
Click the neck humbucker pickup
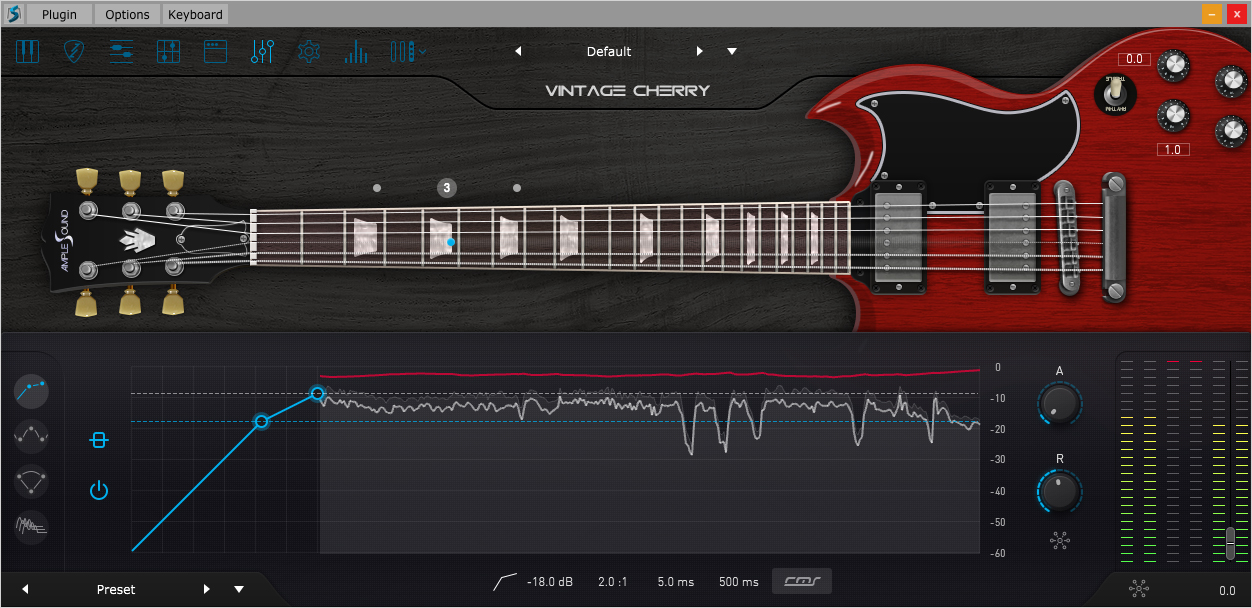(x=897, y=236)
